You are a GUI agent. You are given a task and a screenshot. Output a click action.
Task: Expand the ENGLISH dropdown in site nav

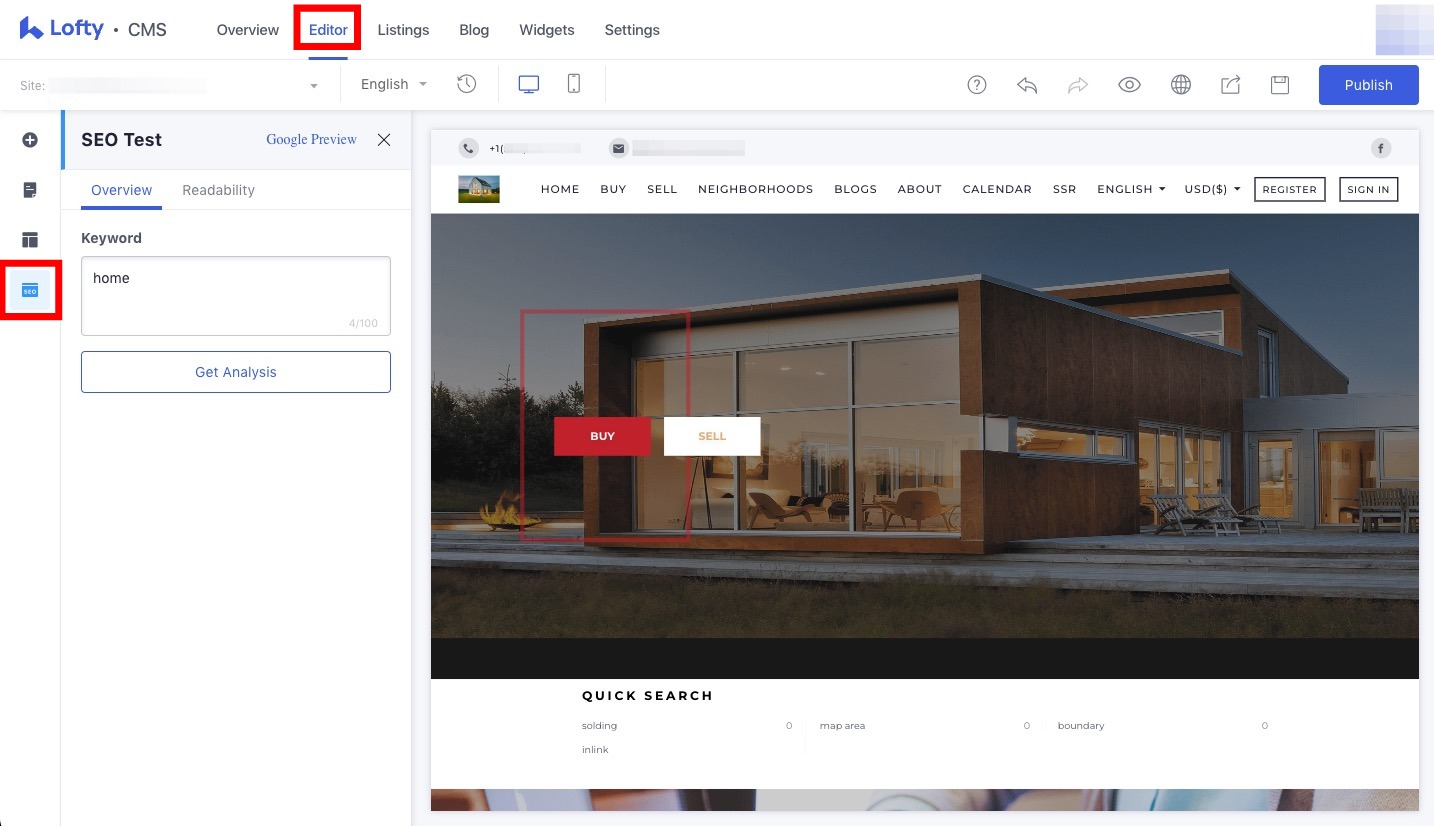pyautogui.click(x=1131, y=189)
